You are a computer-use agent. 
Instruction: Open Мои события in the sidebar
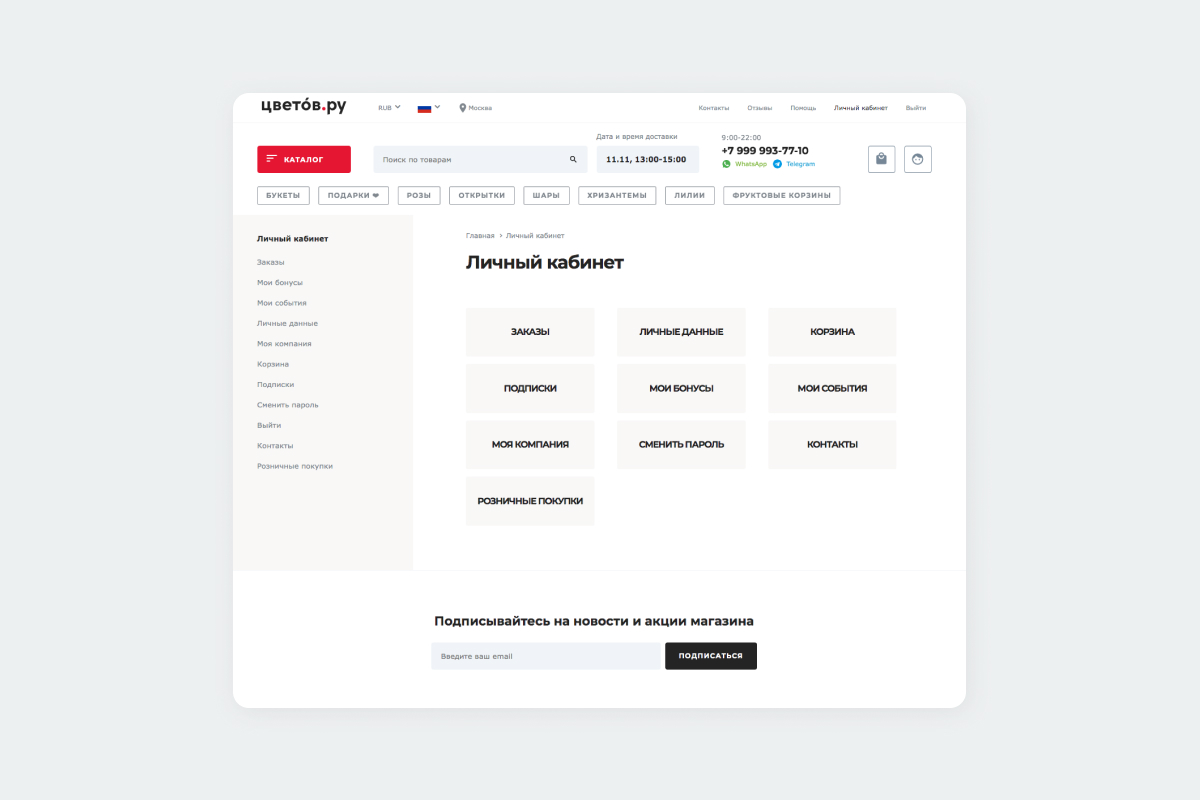(x=282, y=303)
